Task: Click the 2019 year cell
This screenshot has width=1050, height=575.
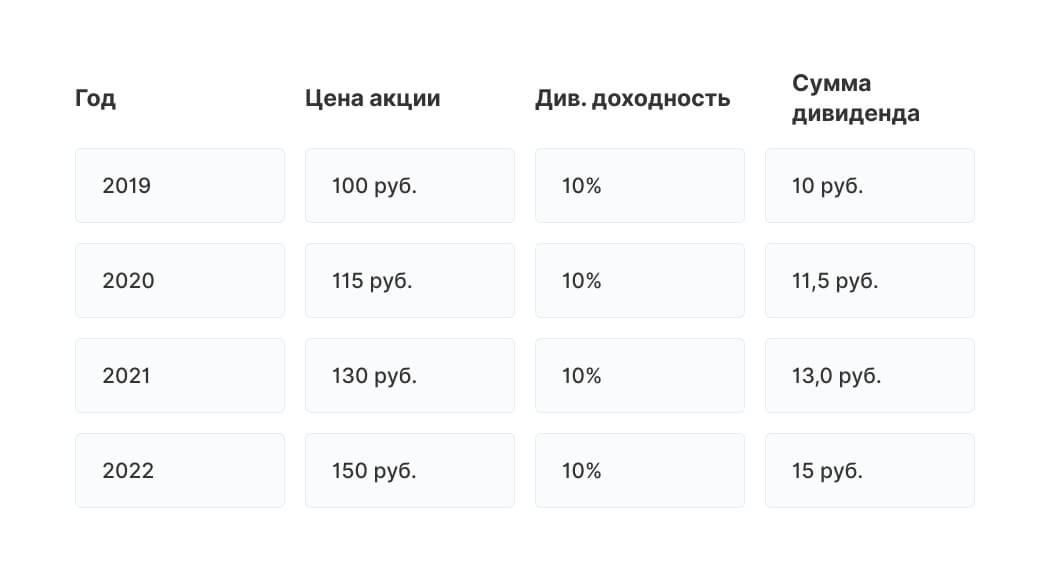Action: click(x=179, y=185)
